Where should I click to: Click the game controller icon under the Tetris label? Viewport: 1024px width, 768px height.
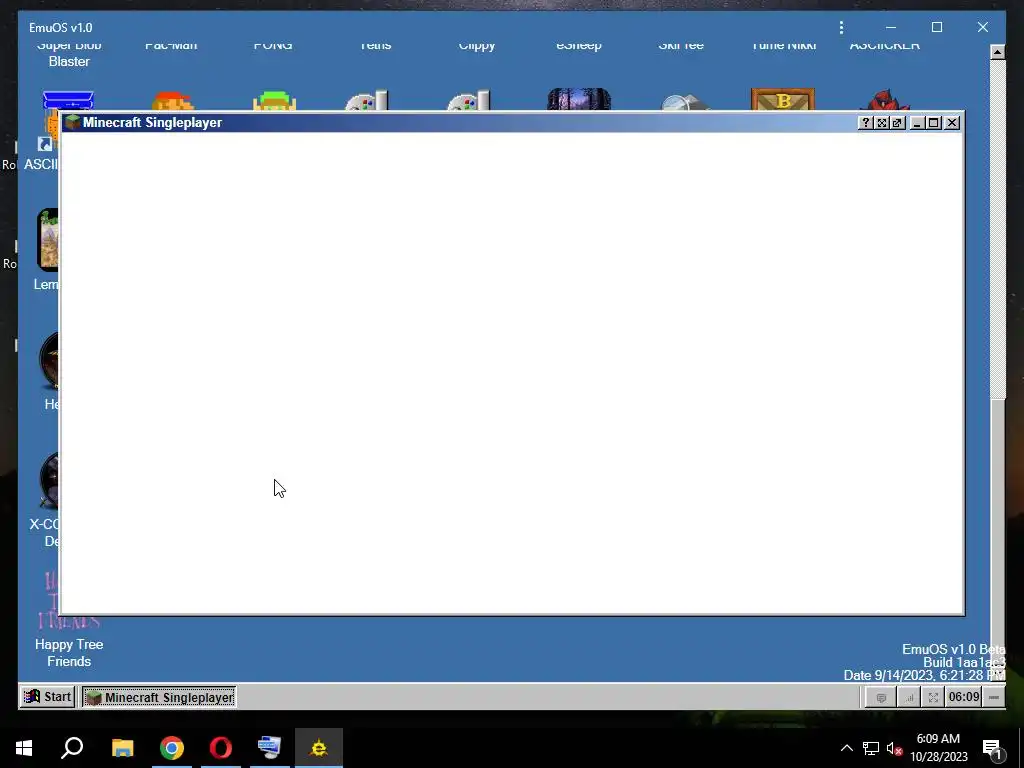367,101
